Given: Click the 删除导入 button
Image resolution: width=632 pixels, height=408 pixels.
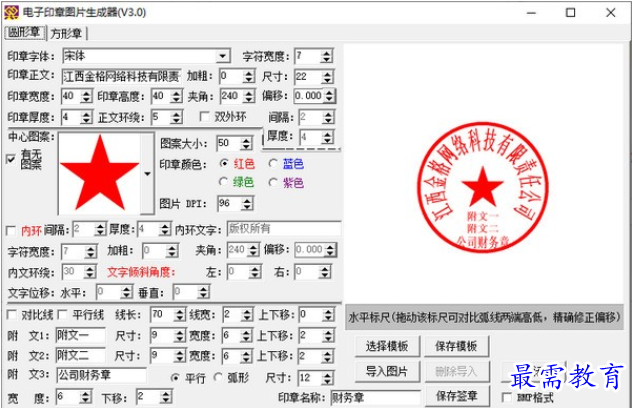Looking at the screenshot, I should (457, 371).
